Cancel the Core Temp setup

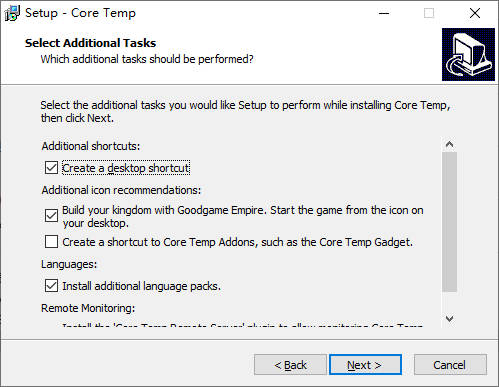tap(450, 365)
